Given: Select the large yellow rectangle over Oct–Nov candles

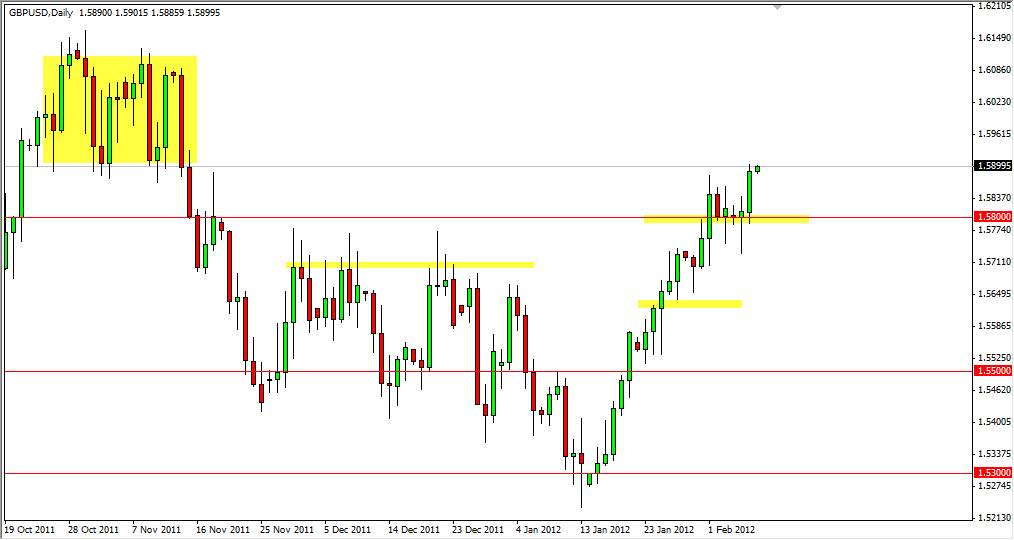Looking at the screenshot, I should click(x=120, y=109).
